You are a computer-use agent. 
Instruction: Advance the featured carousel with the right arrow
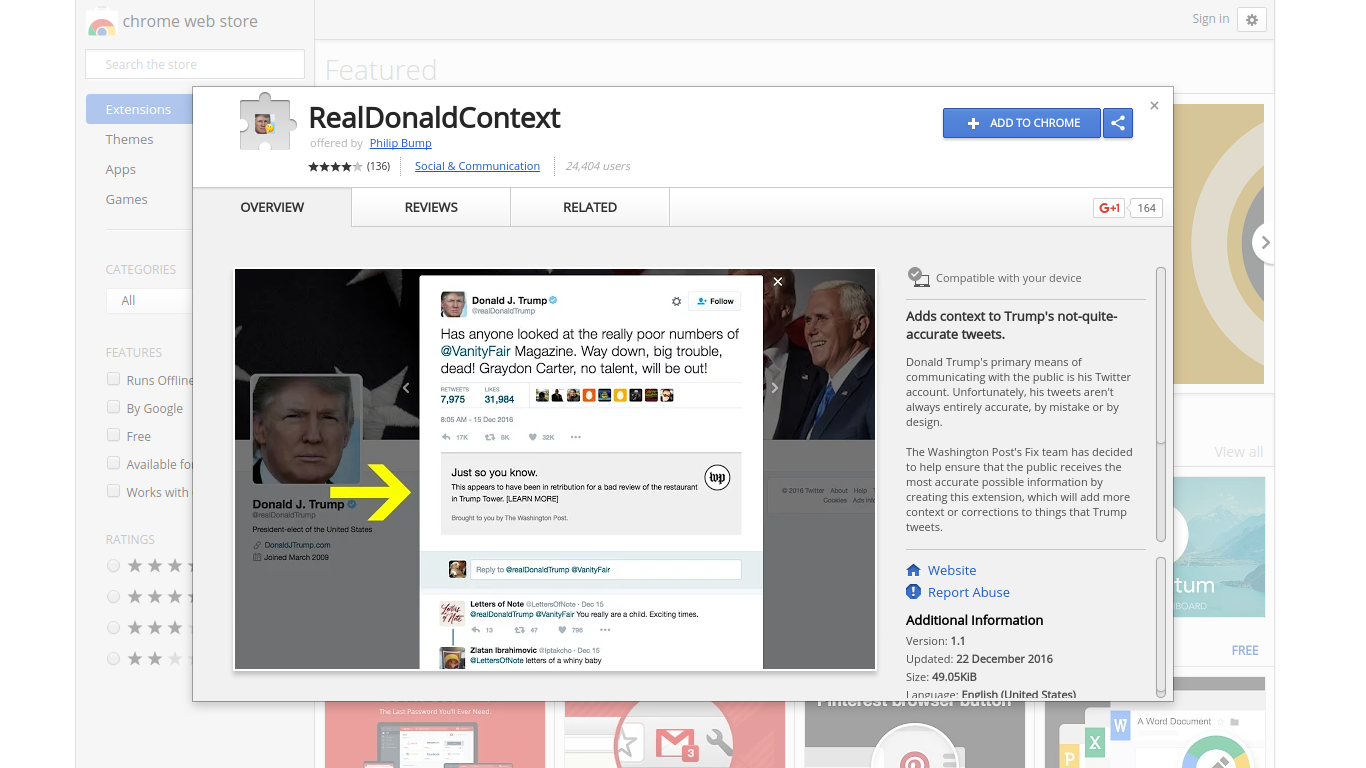[1265, 242]
